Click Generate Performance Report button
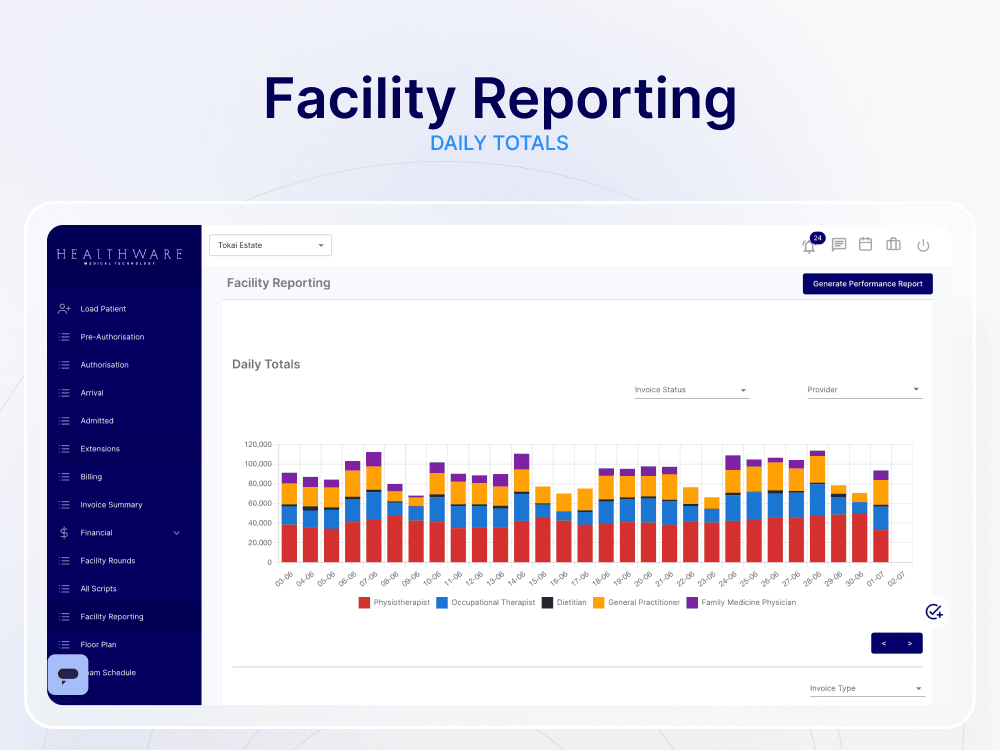Screen dimensions: 1000x750 tap(867, 284)
